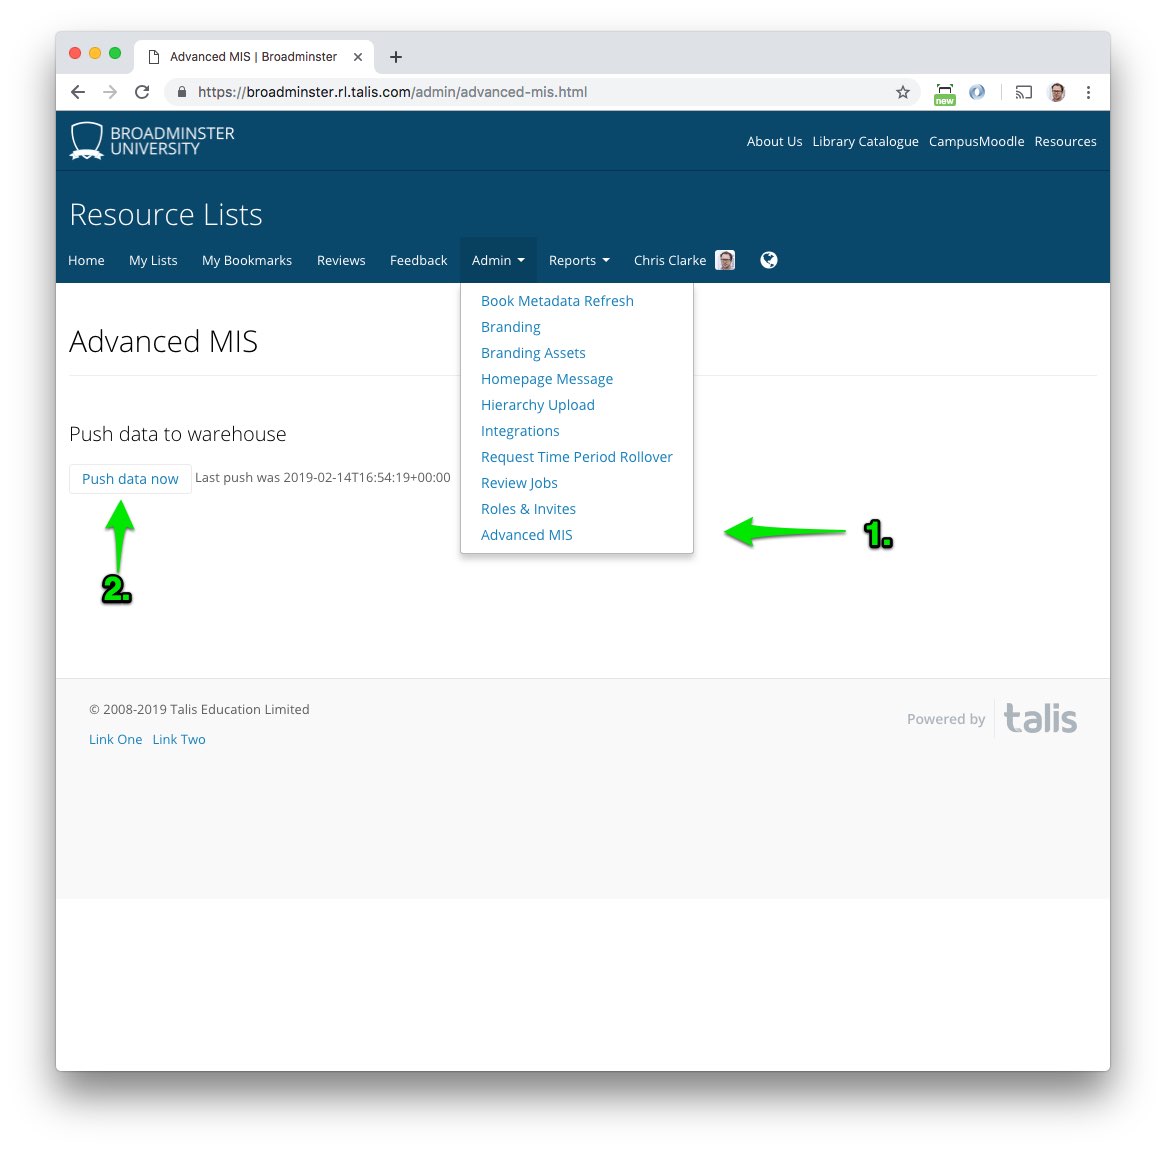
Task: Click the cast icon in browser toolbar
Action: pos(1023,92)
